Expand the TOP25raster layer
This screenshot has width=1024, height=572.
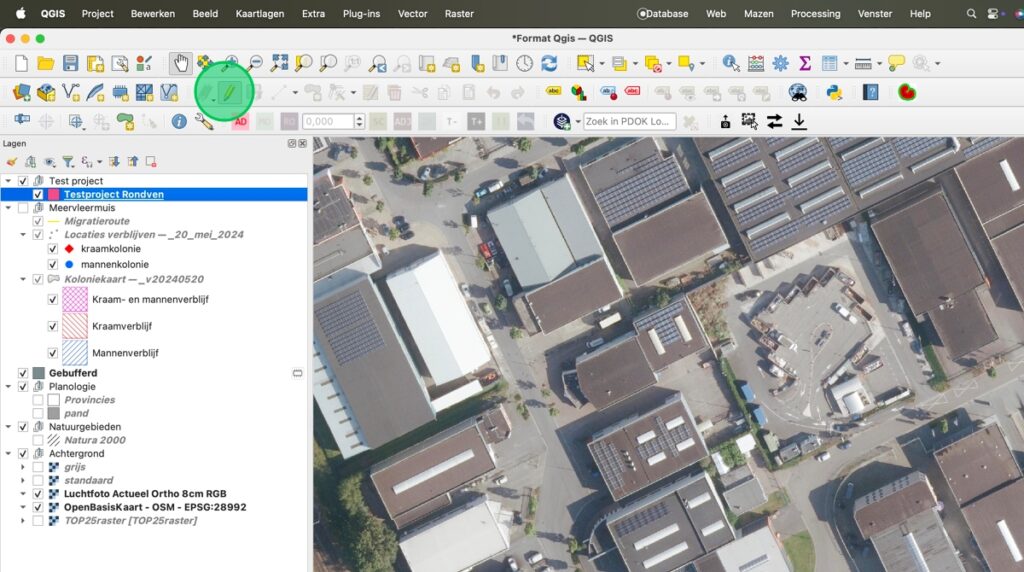coord(23,521)
